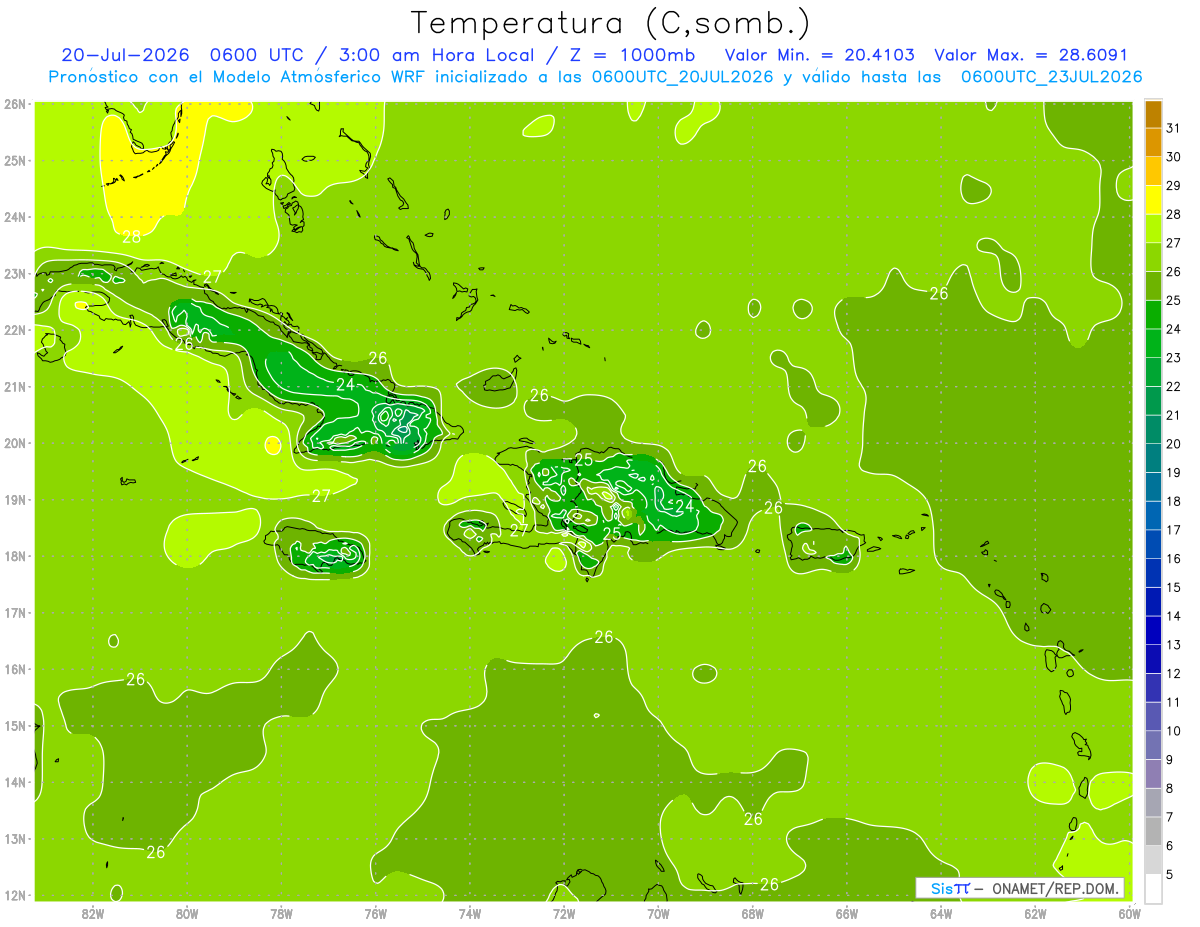Click the '72W' longitude axis label
Image resolution: width=1200 pixels, height=927 pixels.
click(x=564, y=914)
